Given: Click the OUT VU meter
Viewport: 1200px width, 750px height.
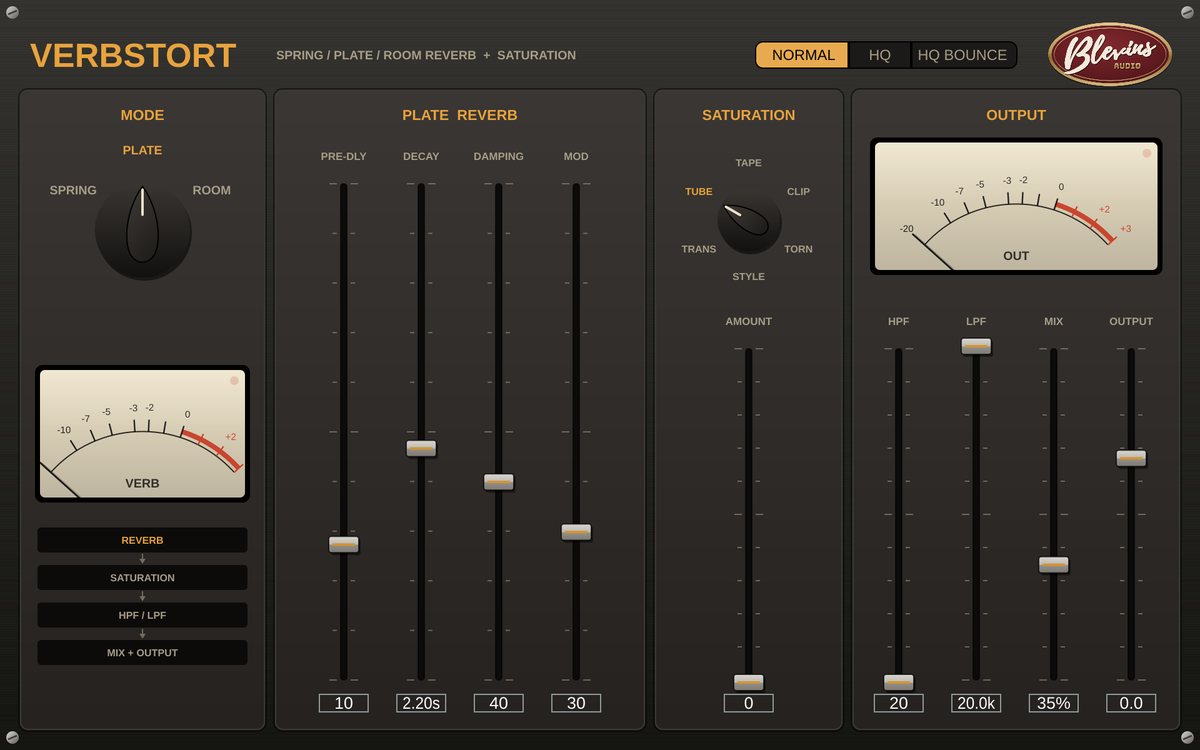Looking at the screenshot, I should (x=1016, y=206).
